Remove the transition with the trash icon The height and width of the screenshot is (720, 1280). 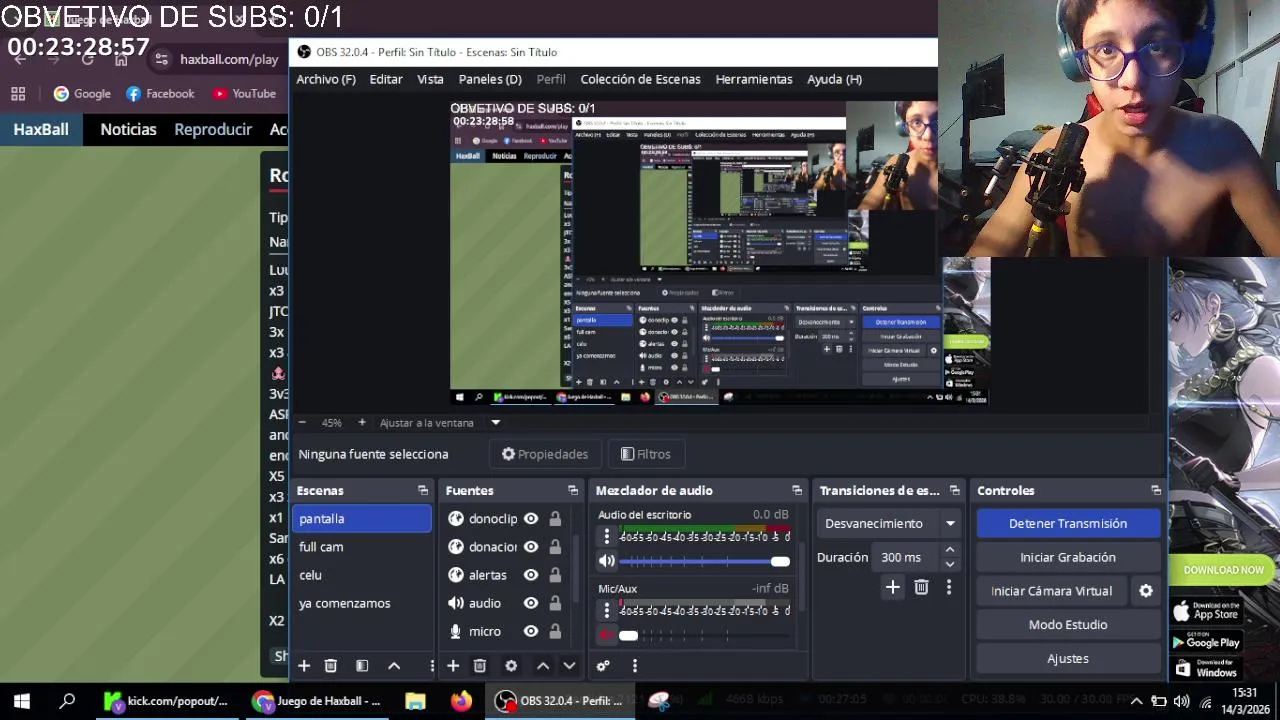click(x=922, y=588)
